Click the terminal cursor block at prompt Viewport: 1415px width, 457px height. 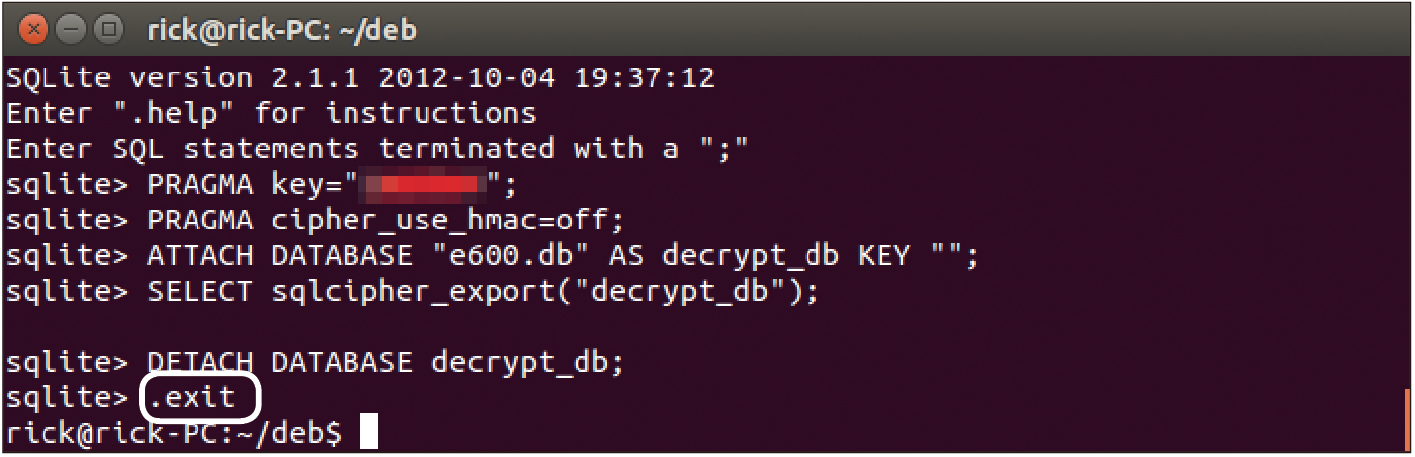click(x=368, y=433)
